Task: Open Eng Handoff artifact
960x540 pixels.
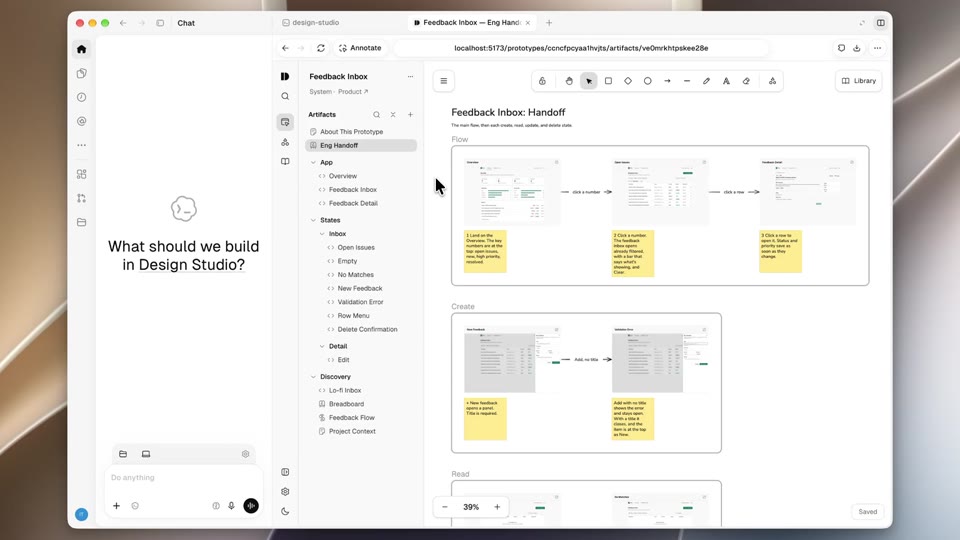Action: pos(361,145)
